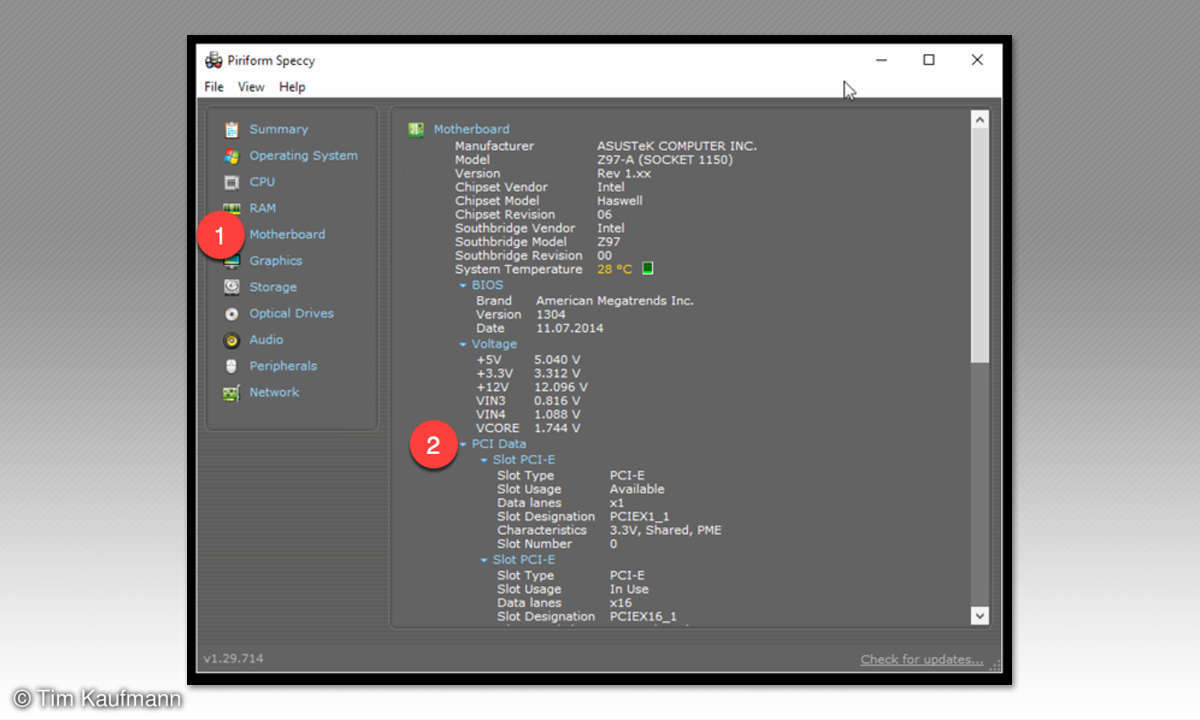
Task: Collapse the Slot PCI-E PCIEX1_1 entry
Action: pos(484,461)
